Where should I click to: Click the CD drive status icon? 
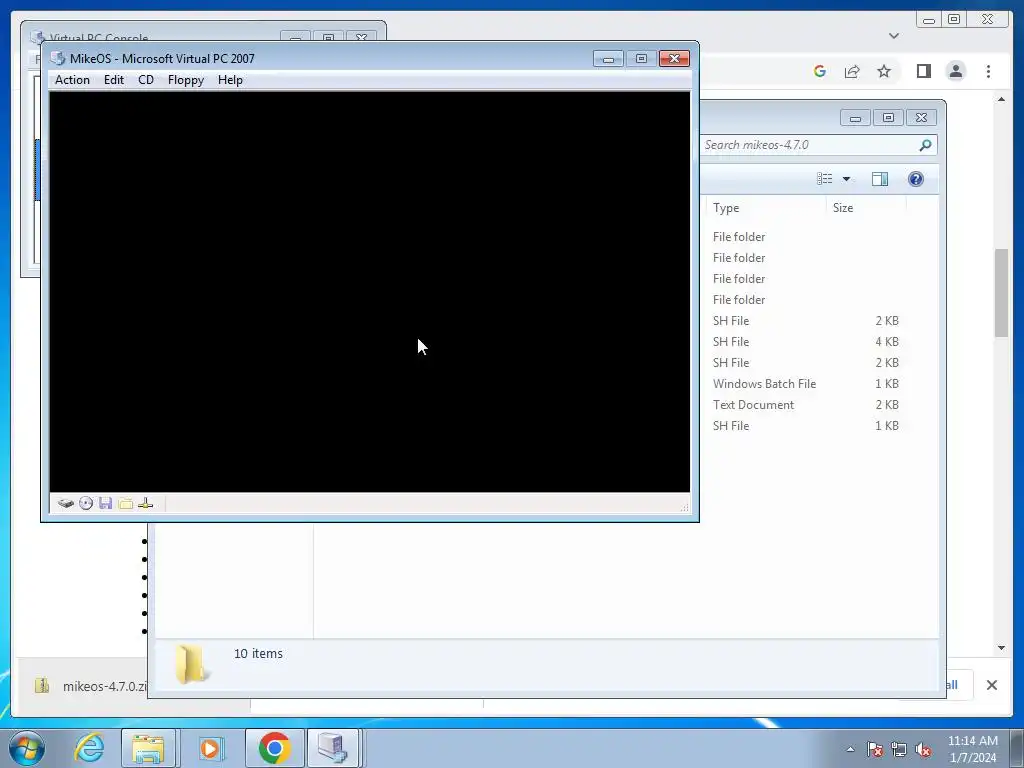[x=86, y=503]
